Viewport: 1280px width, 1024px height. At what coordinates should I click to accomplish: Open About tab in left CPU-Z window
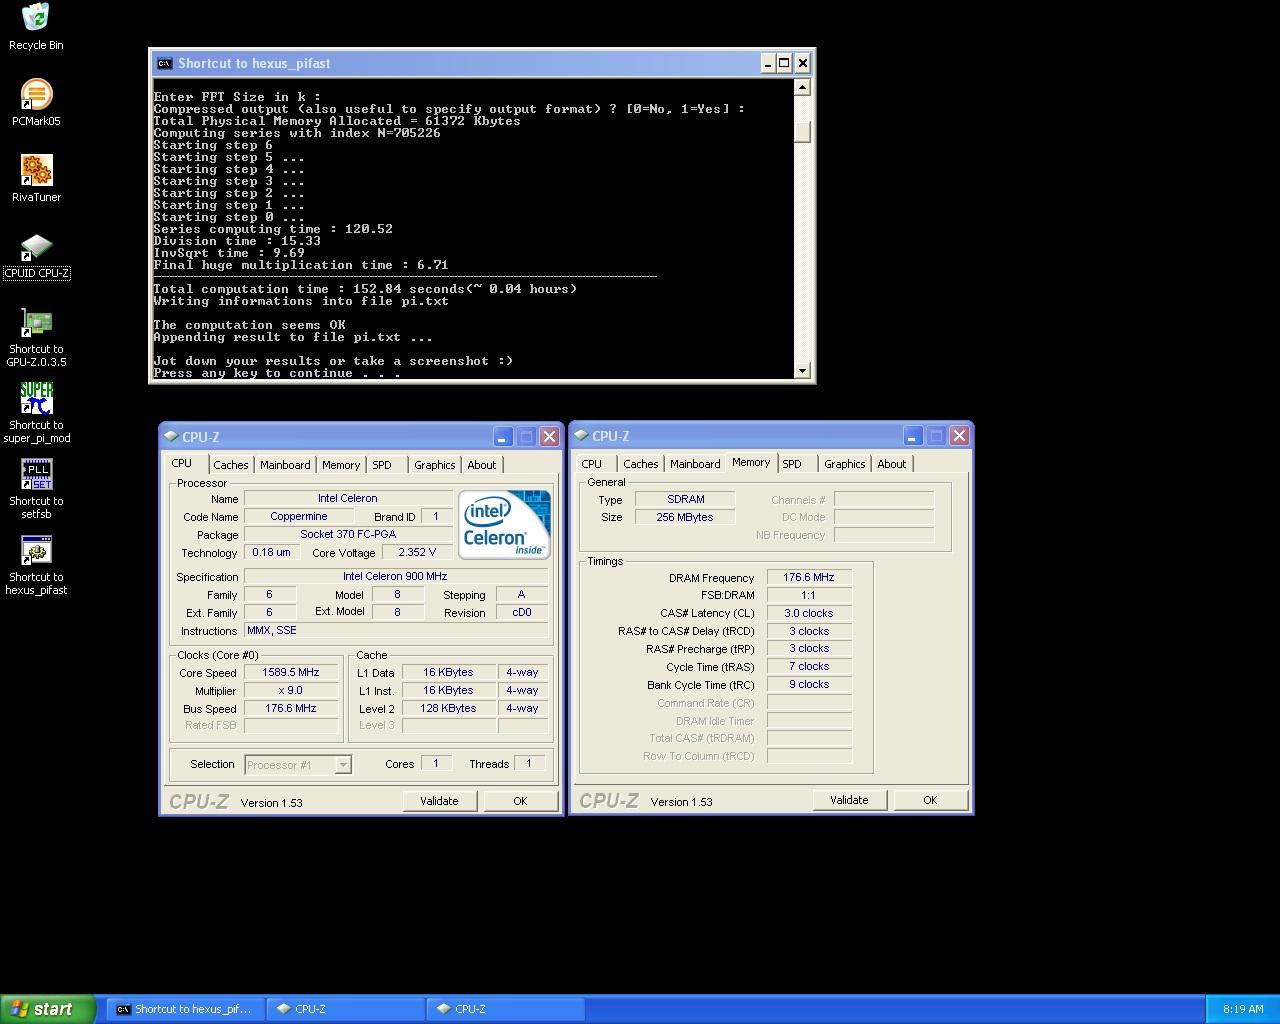pos(482,465)
